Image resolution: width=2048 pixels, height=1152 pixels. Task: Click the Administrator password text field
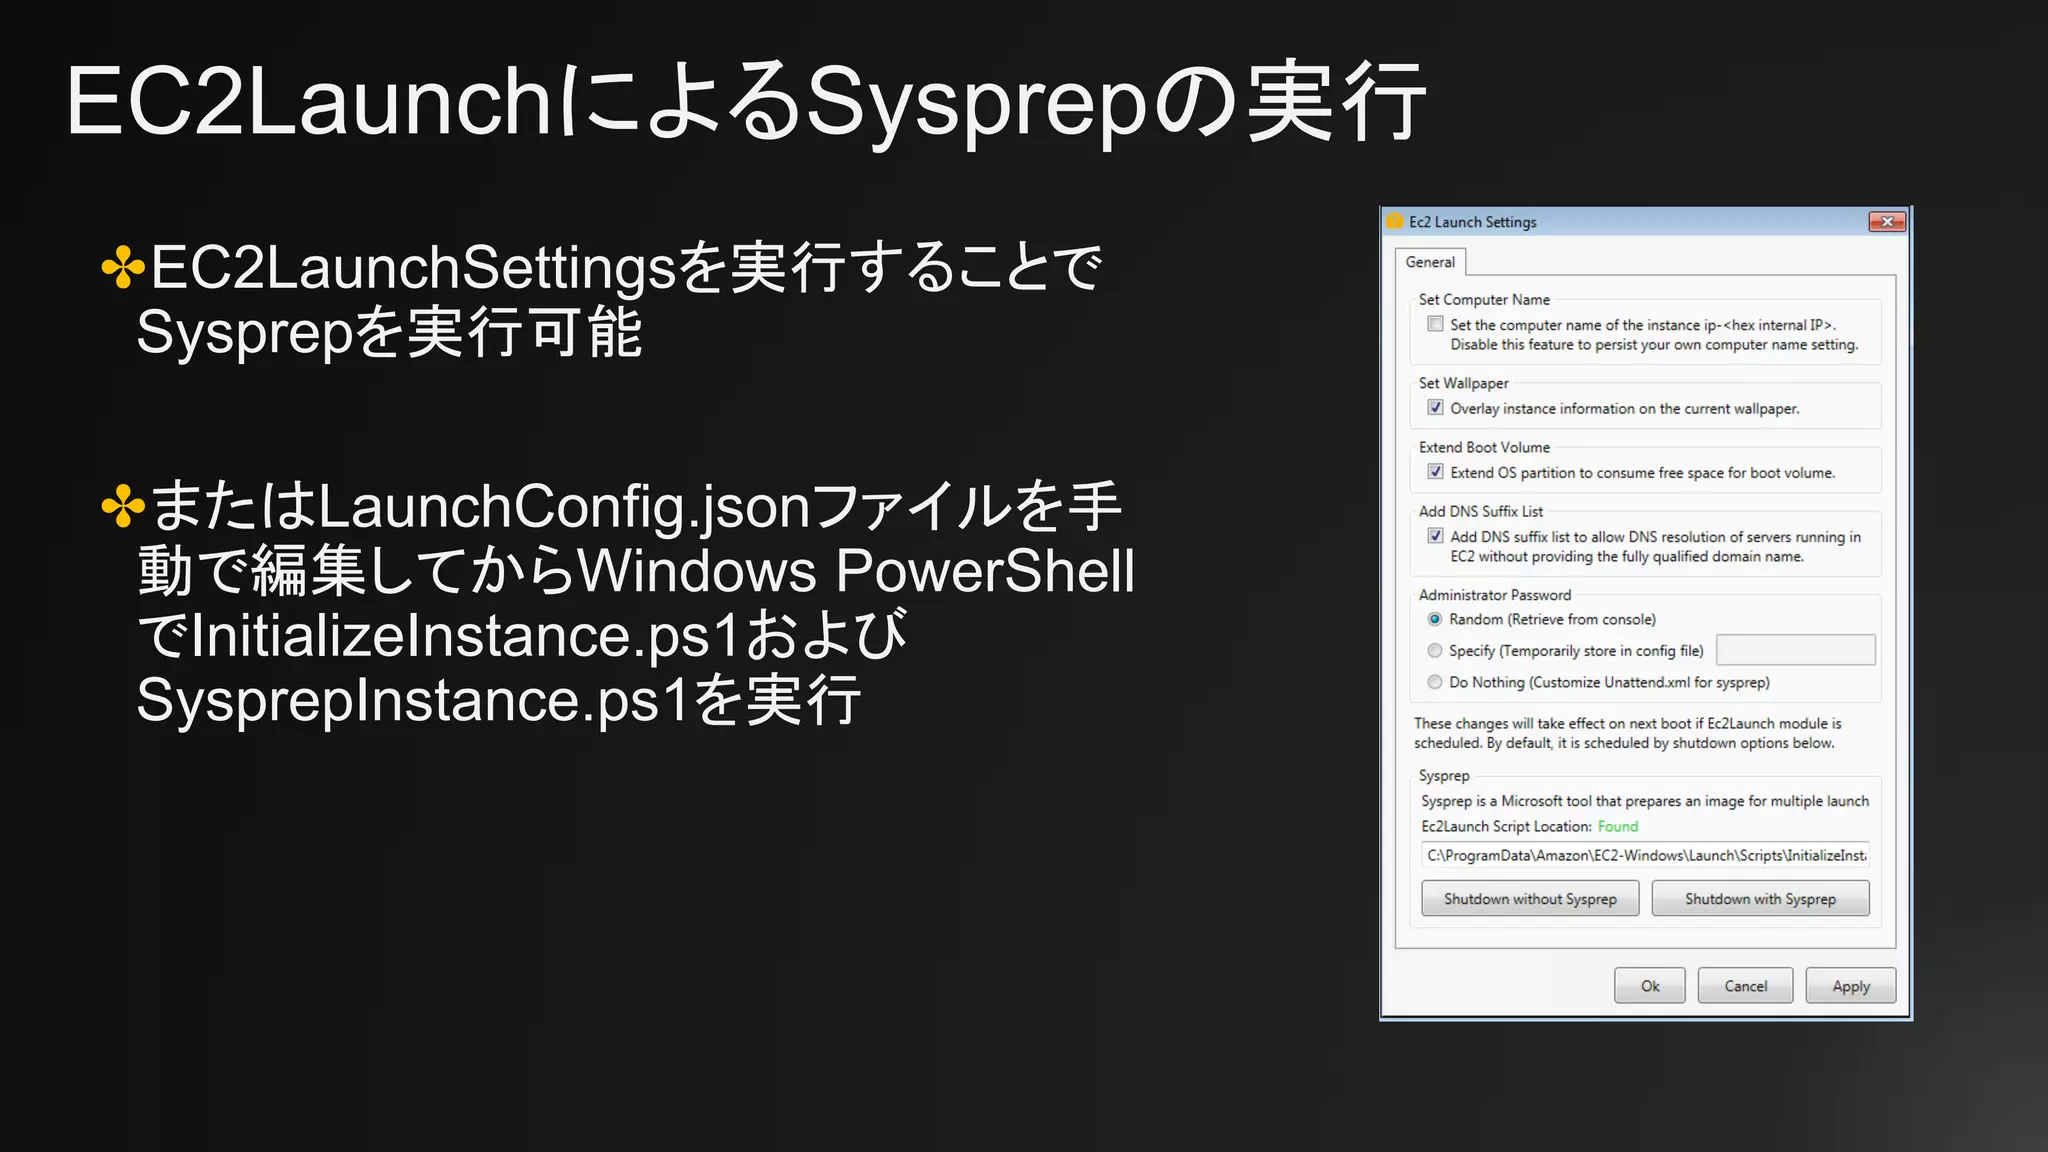click(1795, 650)
